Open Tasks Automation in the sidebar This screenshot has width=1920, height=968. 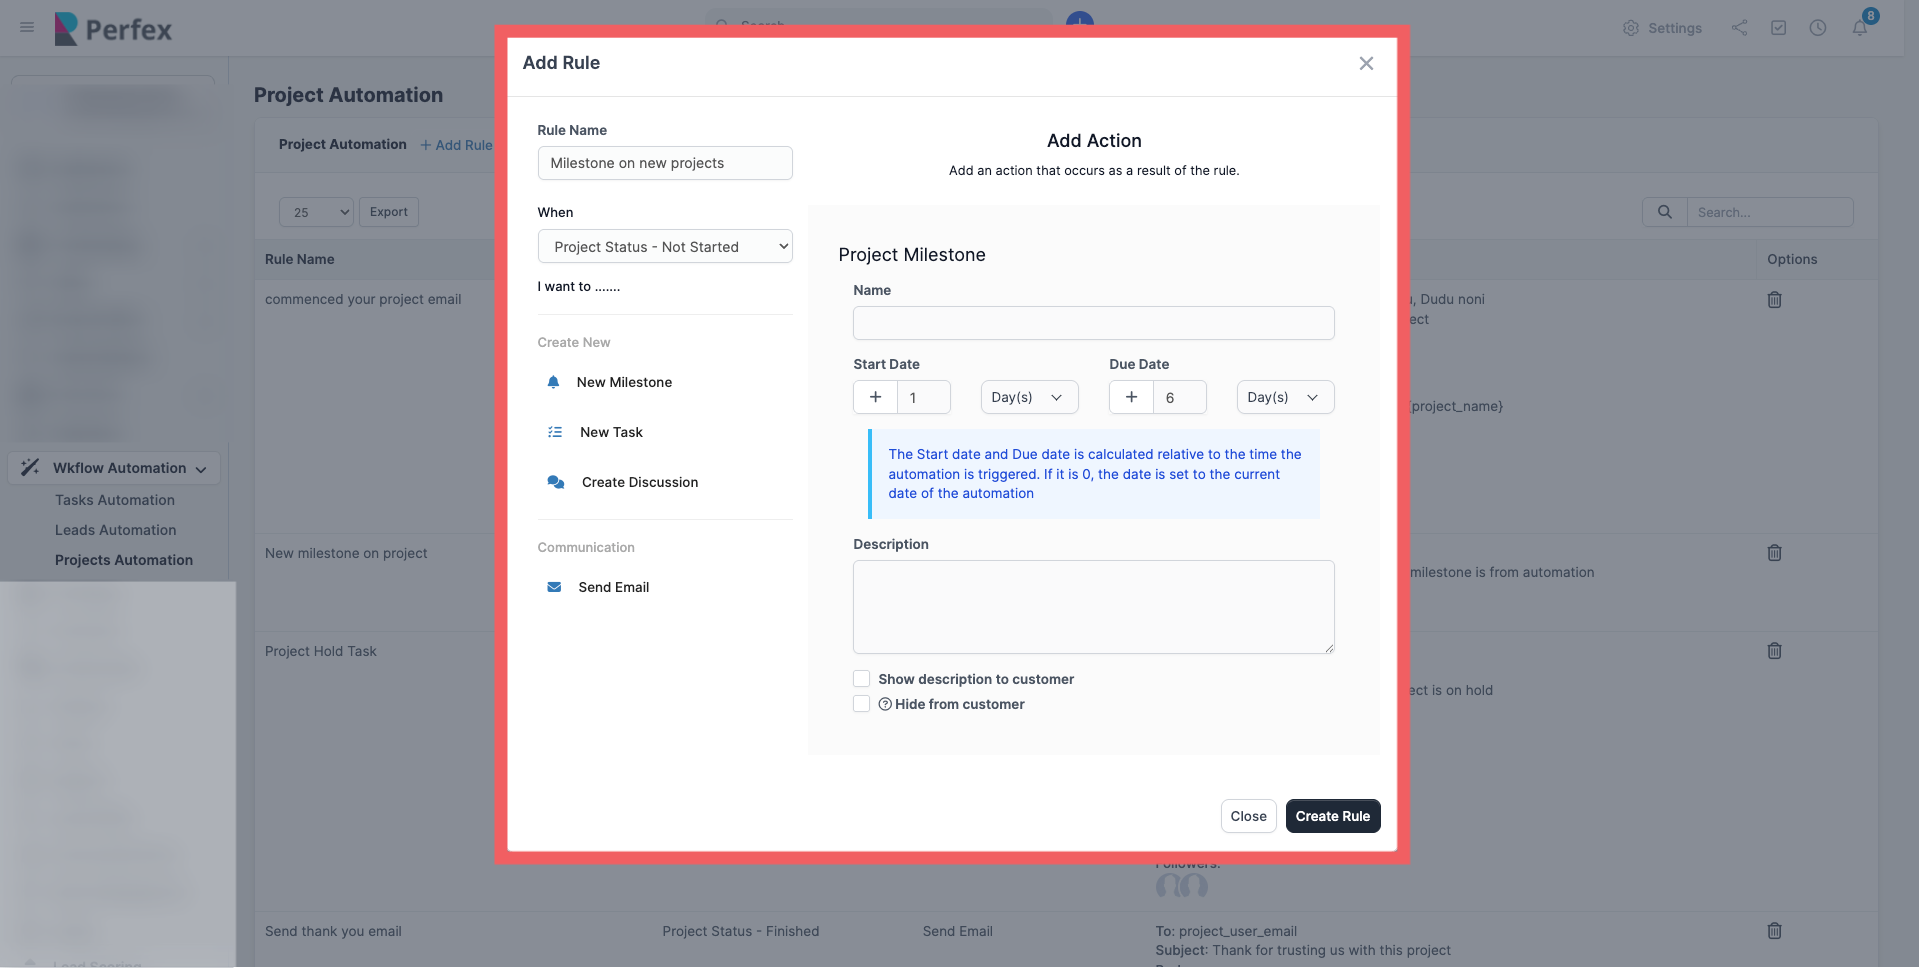115,499
